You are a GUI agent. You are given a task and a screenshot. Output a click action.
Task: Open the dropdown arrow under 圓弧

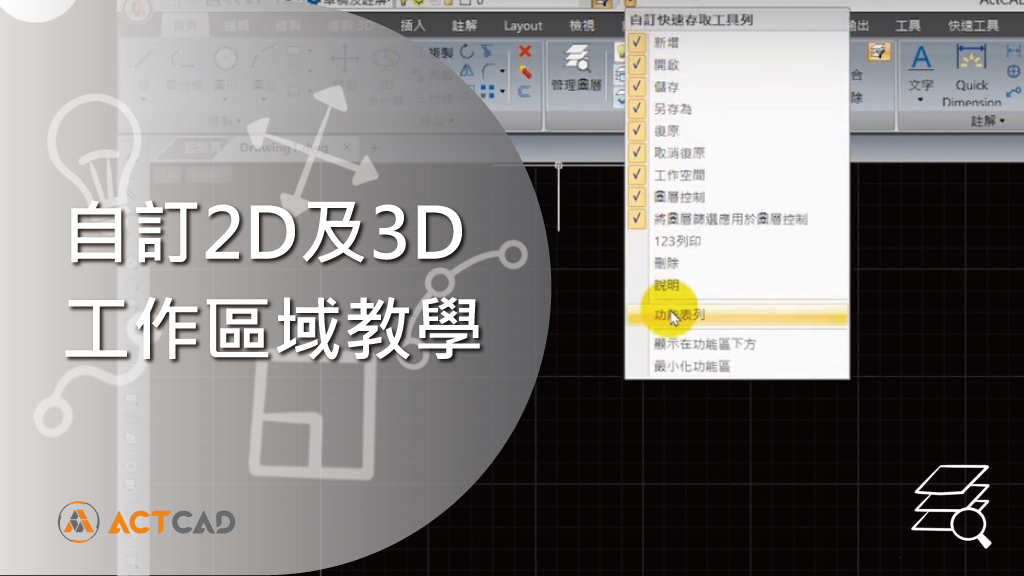tap(264, 100)
